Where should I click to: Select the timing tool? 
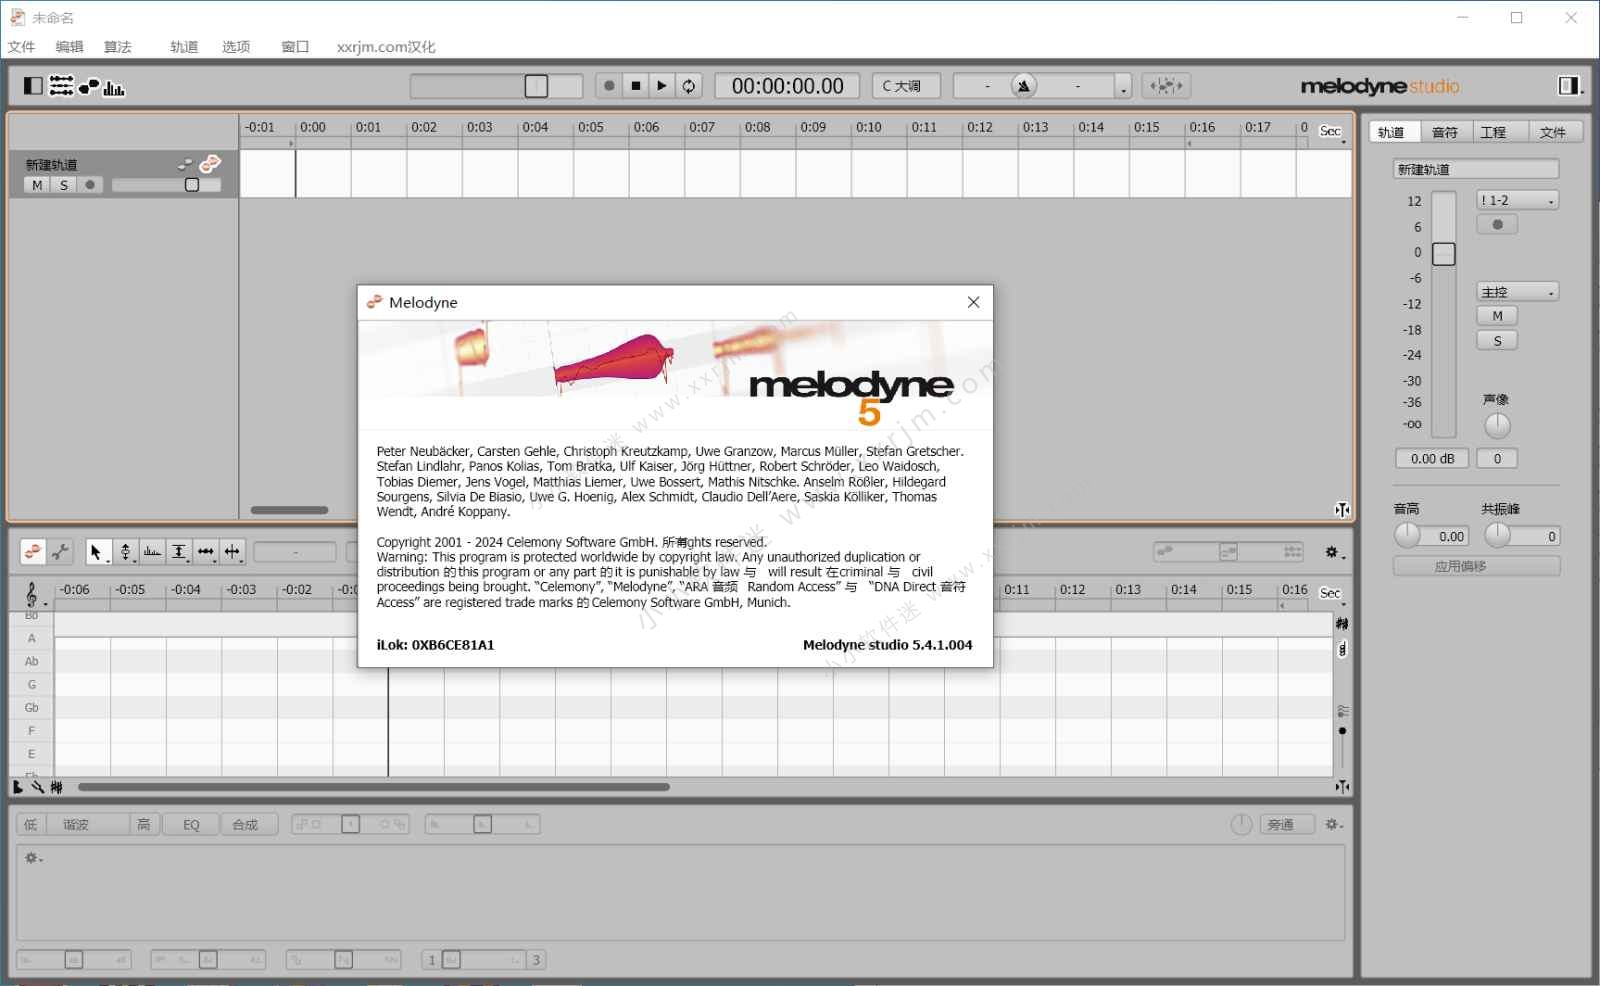click(206, 551)
